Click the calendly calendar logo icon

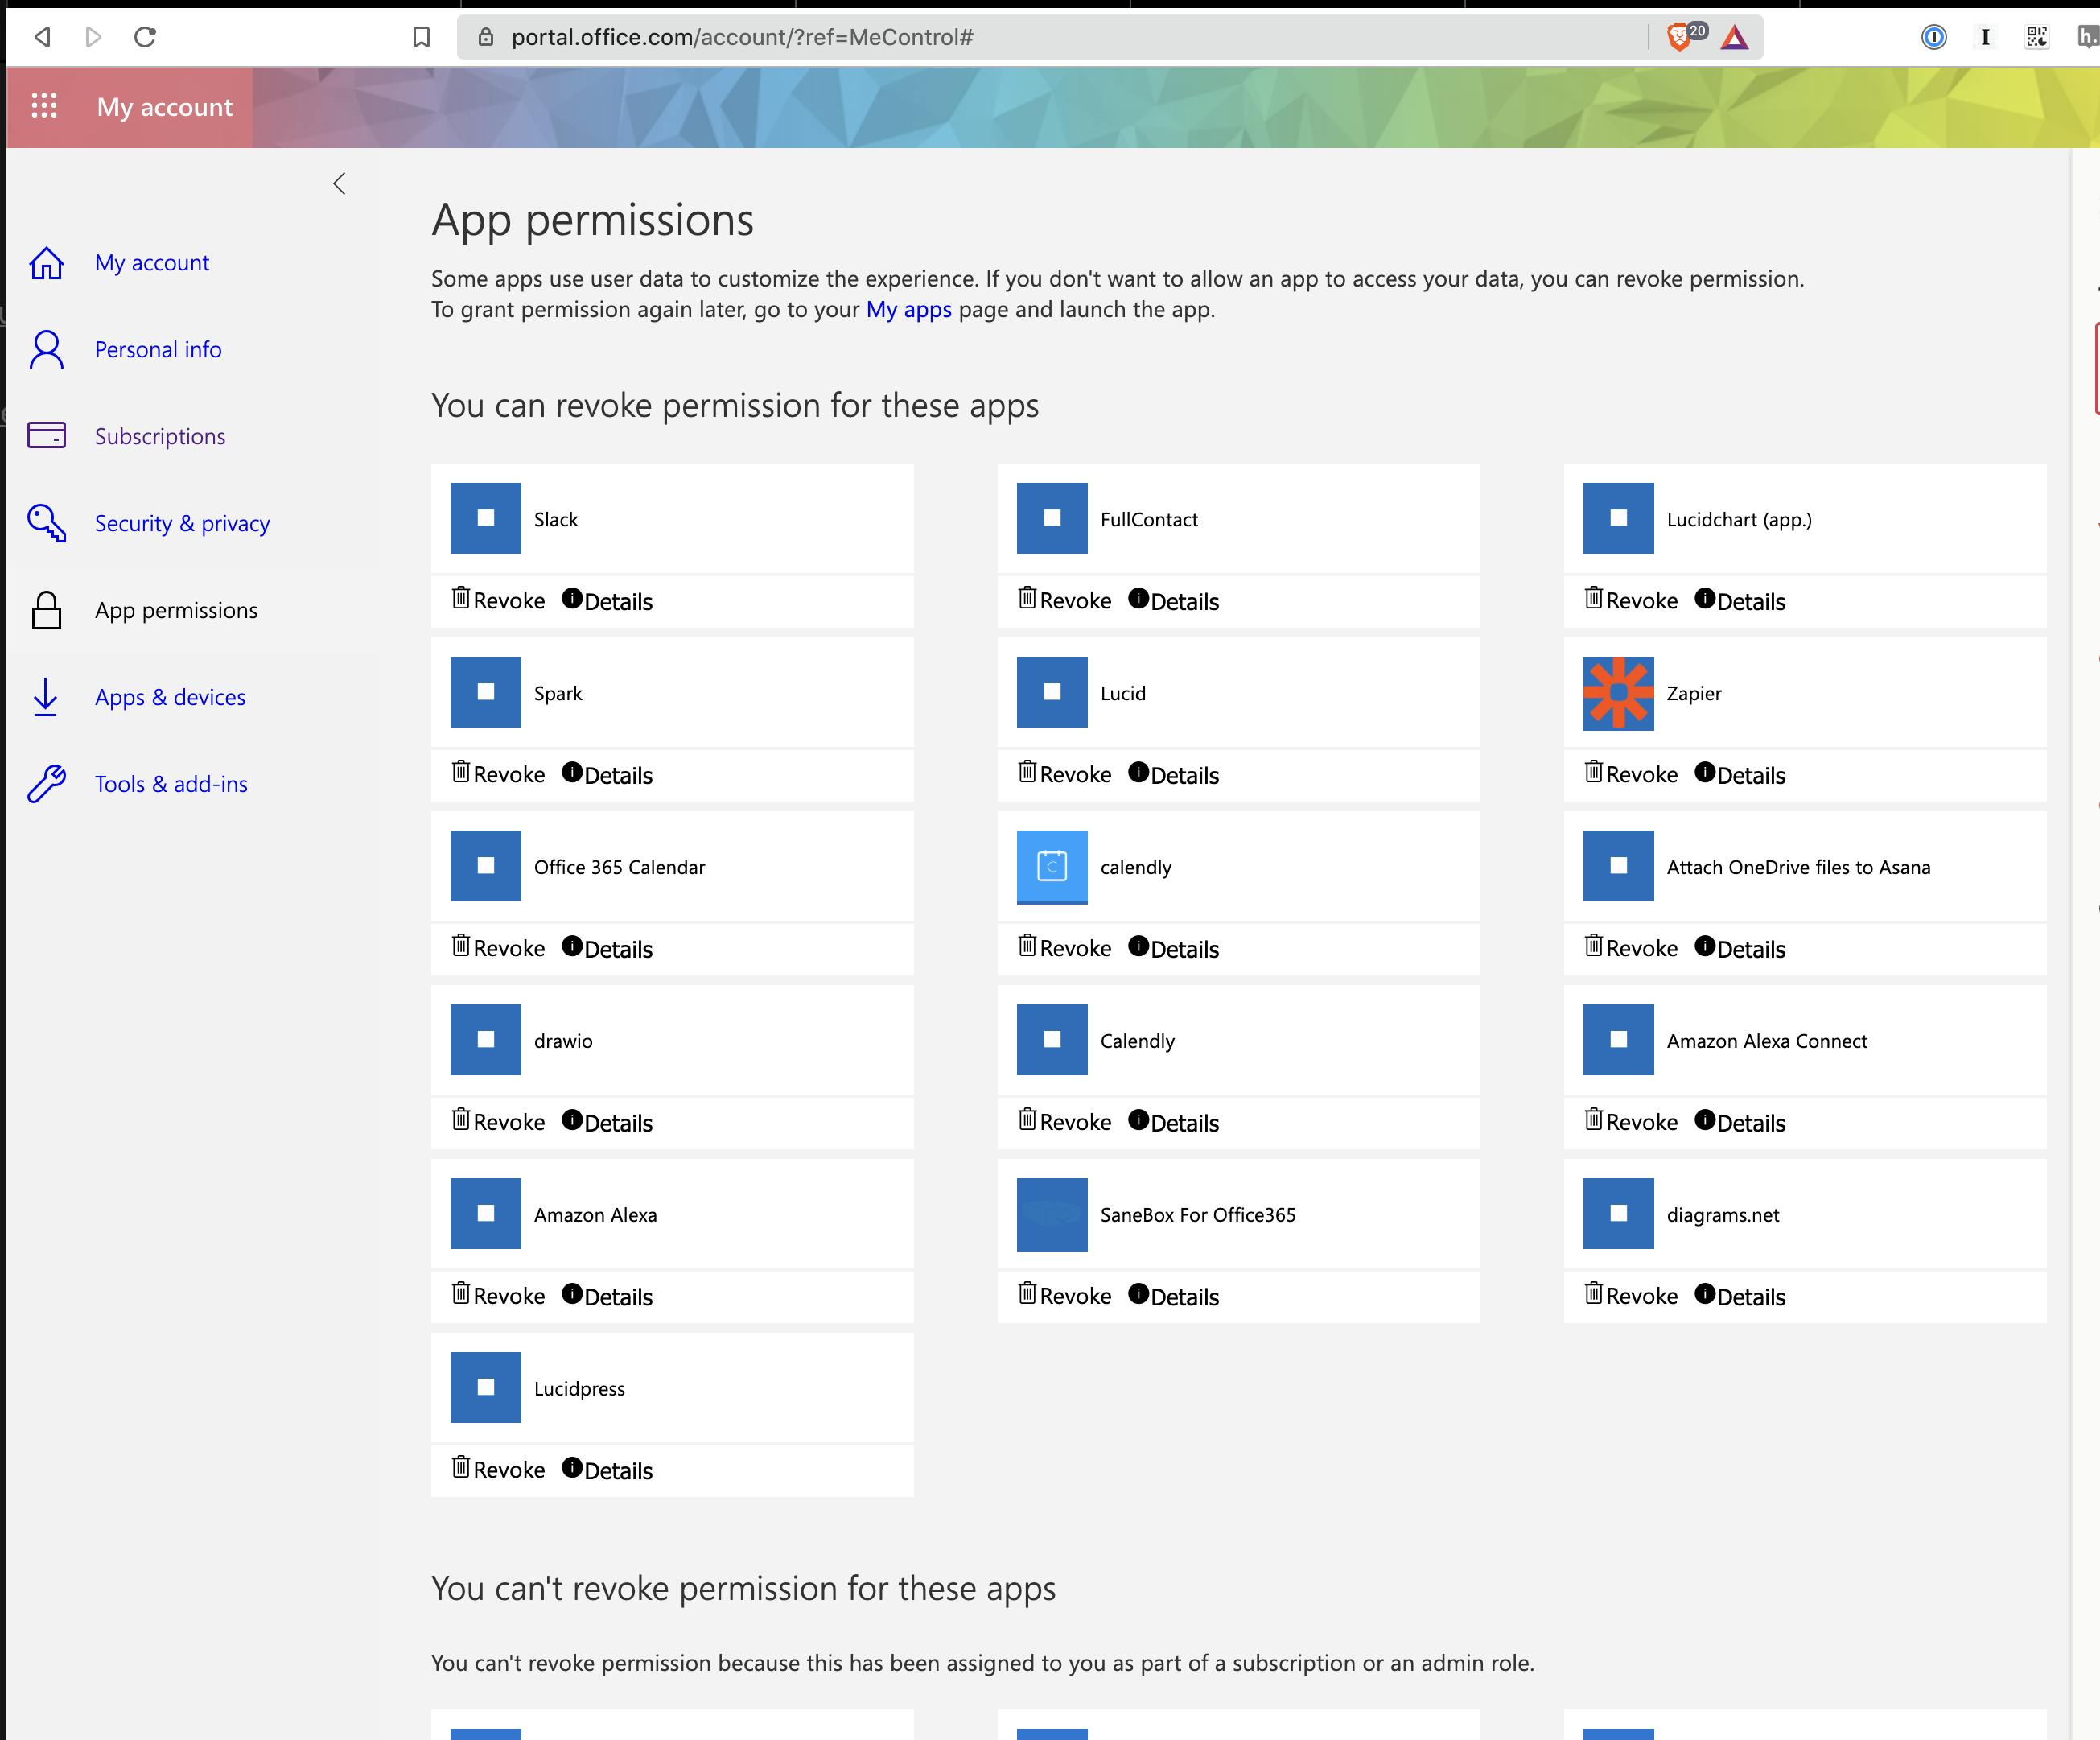point(1052,867)
